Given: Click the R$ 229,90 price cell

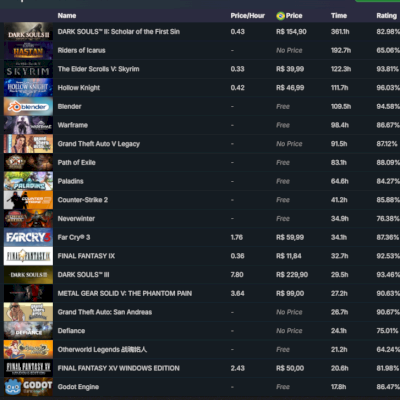Looking at the screenshot, I should point(292,274).
